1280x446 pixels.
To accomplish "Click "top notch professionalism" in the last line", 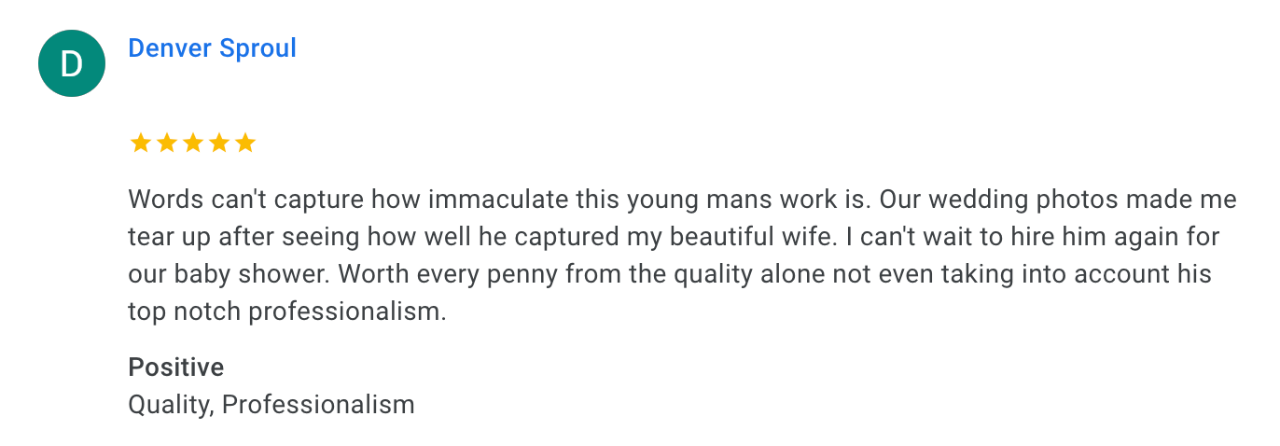I will (286, 311).
